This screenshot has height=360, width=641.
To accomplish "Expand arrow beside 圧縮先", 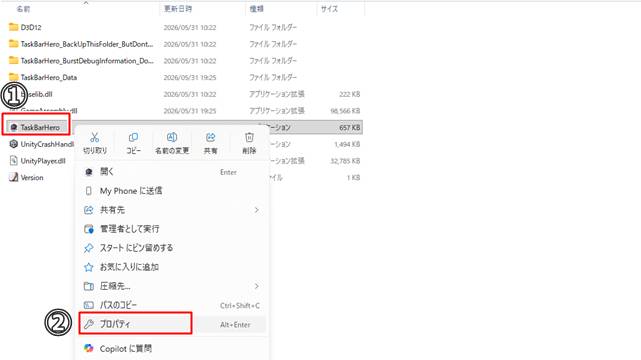I will (x=257, y=286).
